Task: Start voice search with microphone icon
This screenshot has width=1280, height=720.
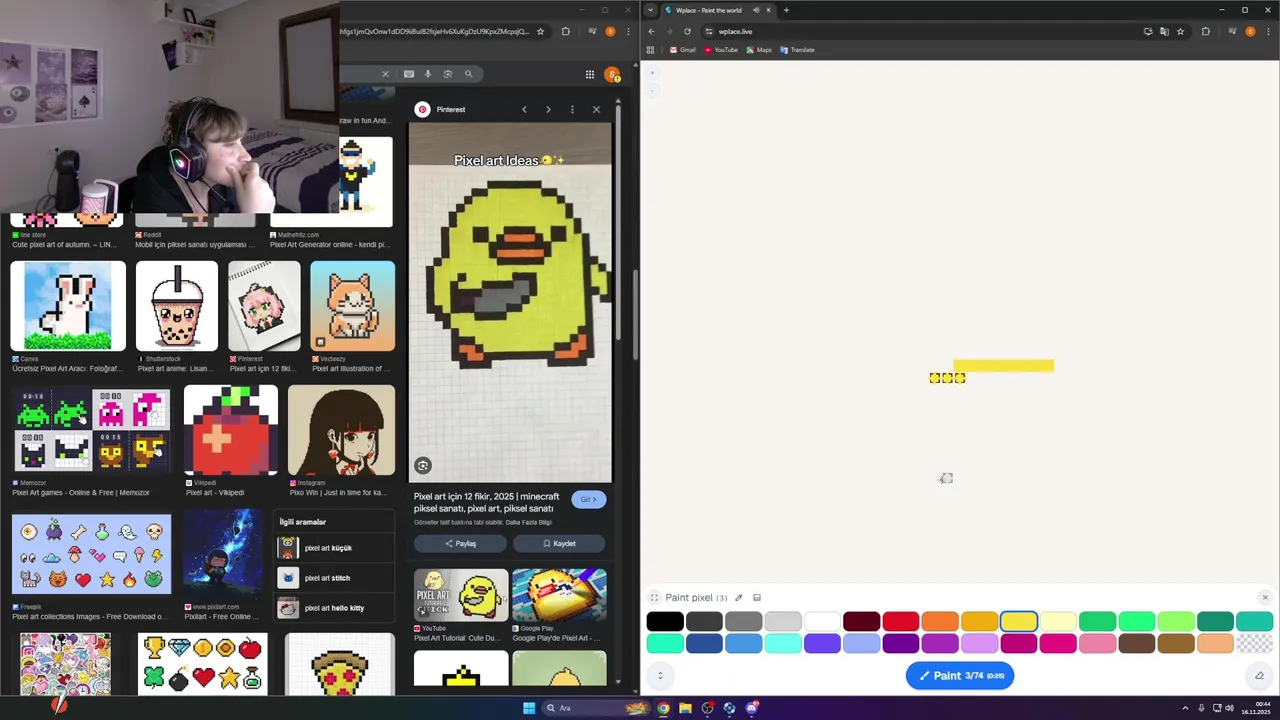Action: 428,74
